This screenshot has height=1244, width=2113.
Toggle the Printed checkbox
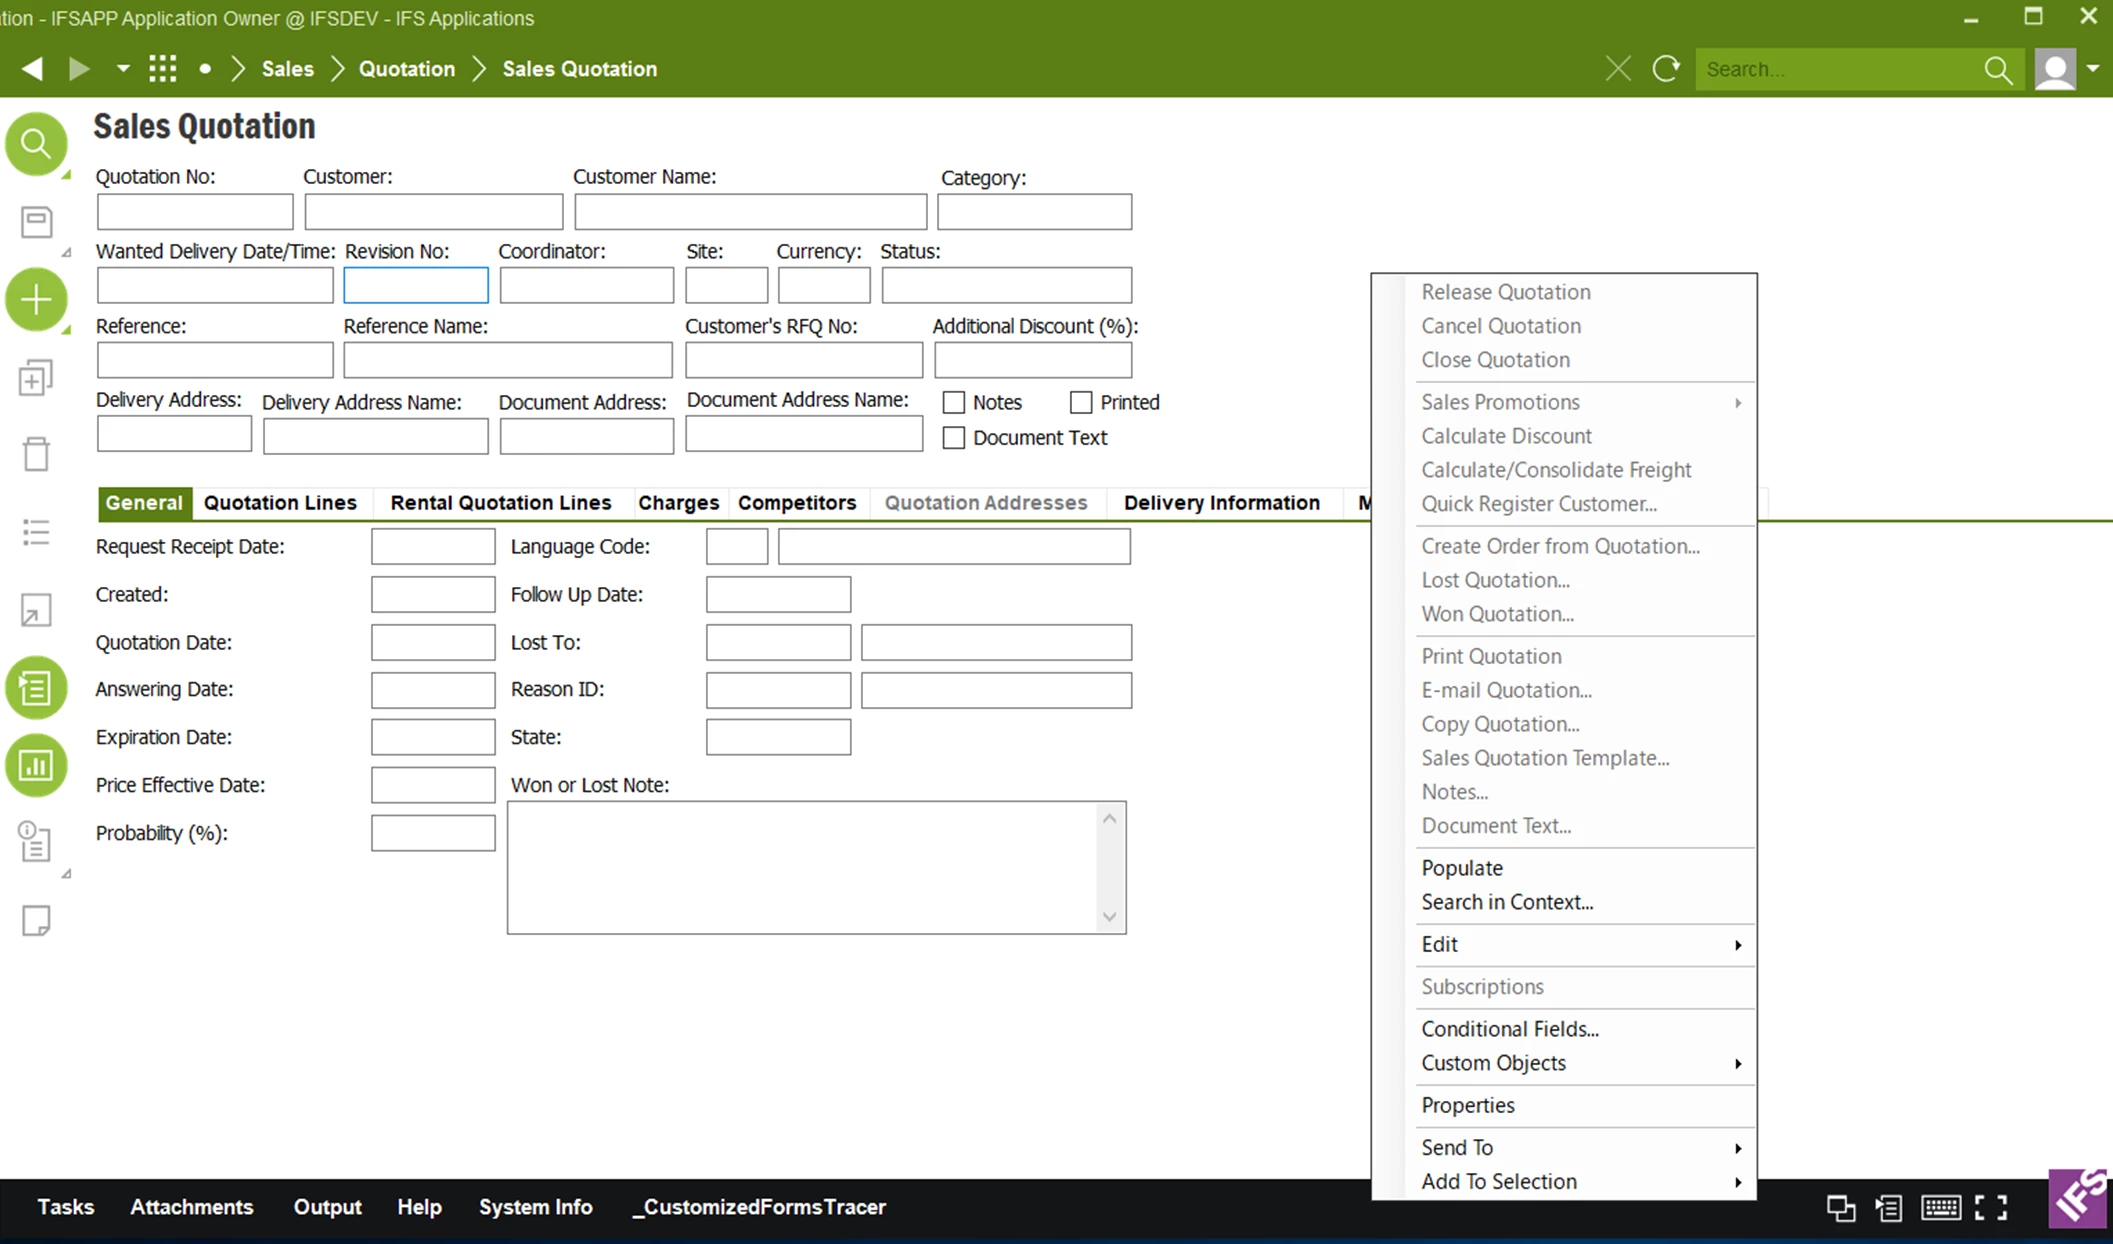[x=1081, y=402]
